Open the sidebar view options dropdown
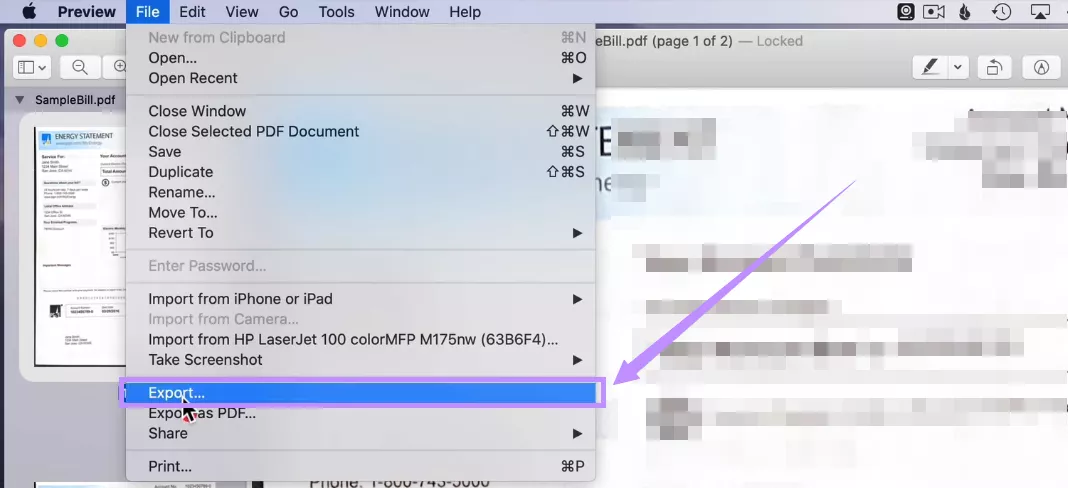The image size is (1068, 488). 32,67
